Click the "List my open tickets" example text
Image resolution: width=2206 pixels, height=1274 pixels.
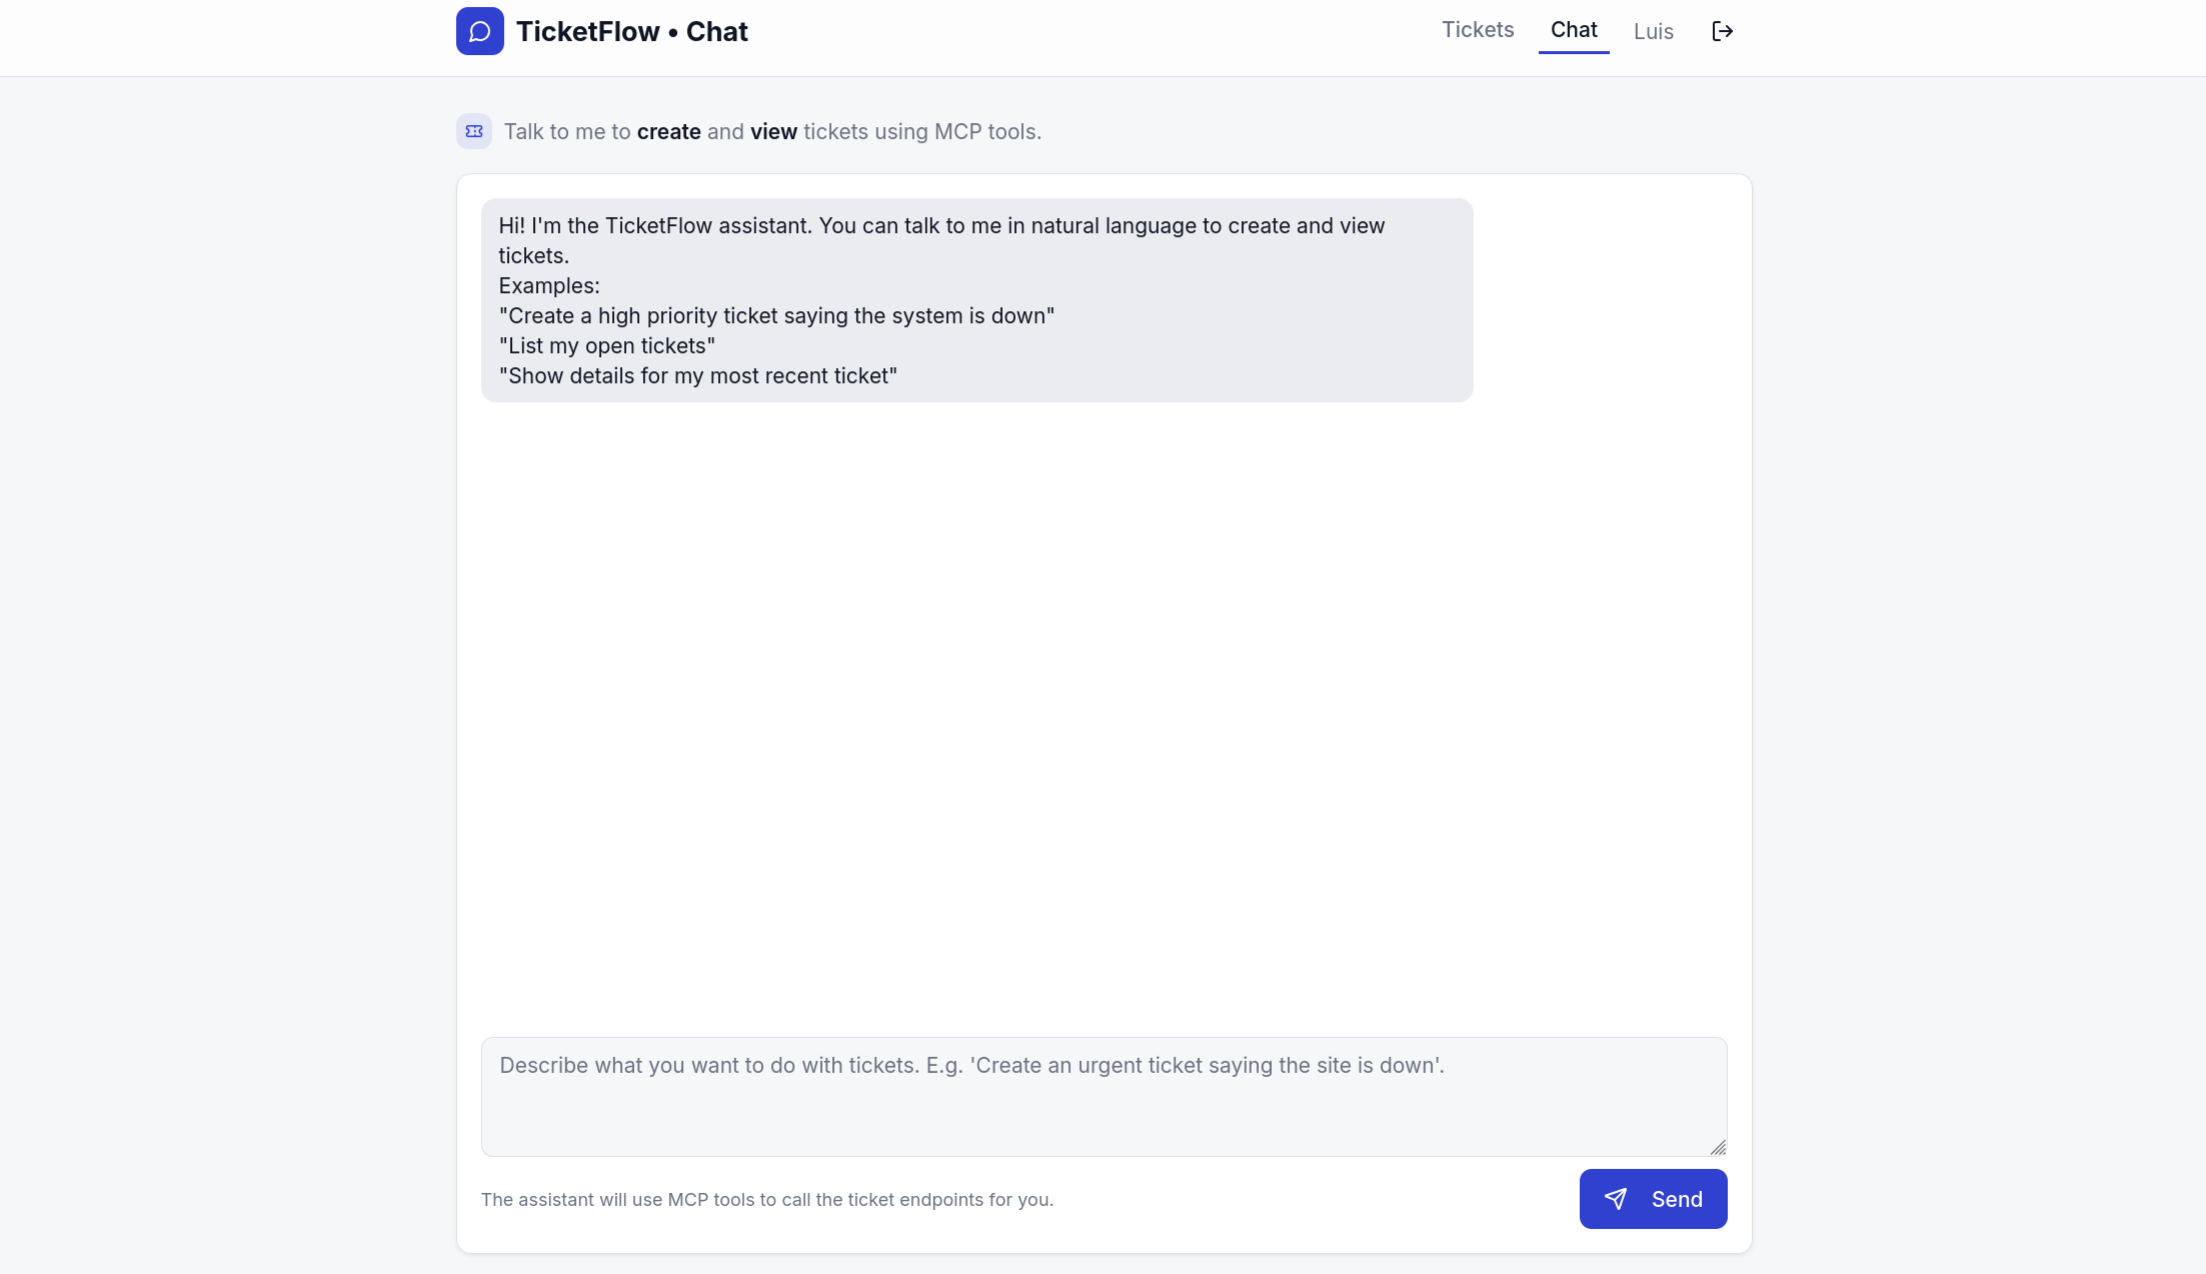(x=607, y=346)
